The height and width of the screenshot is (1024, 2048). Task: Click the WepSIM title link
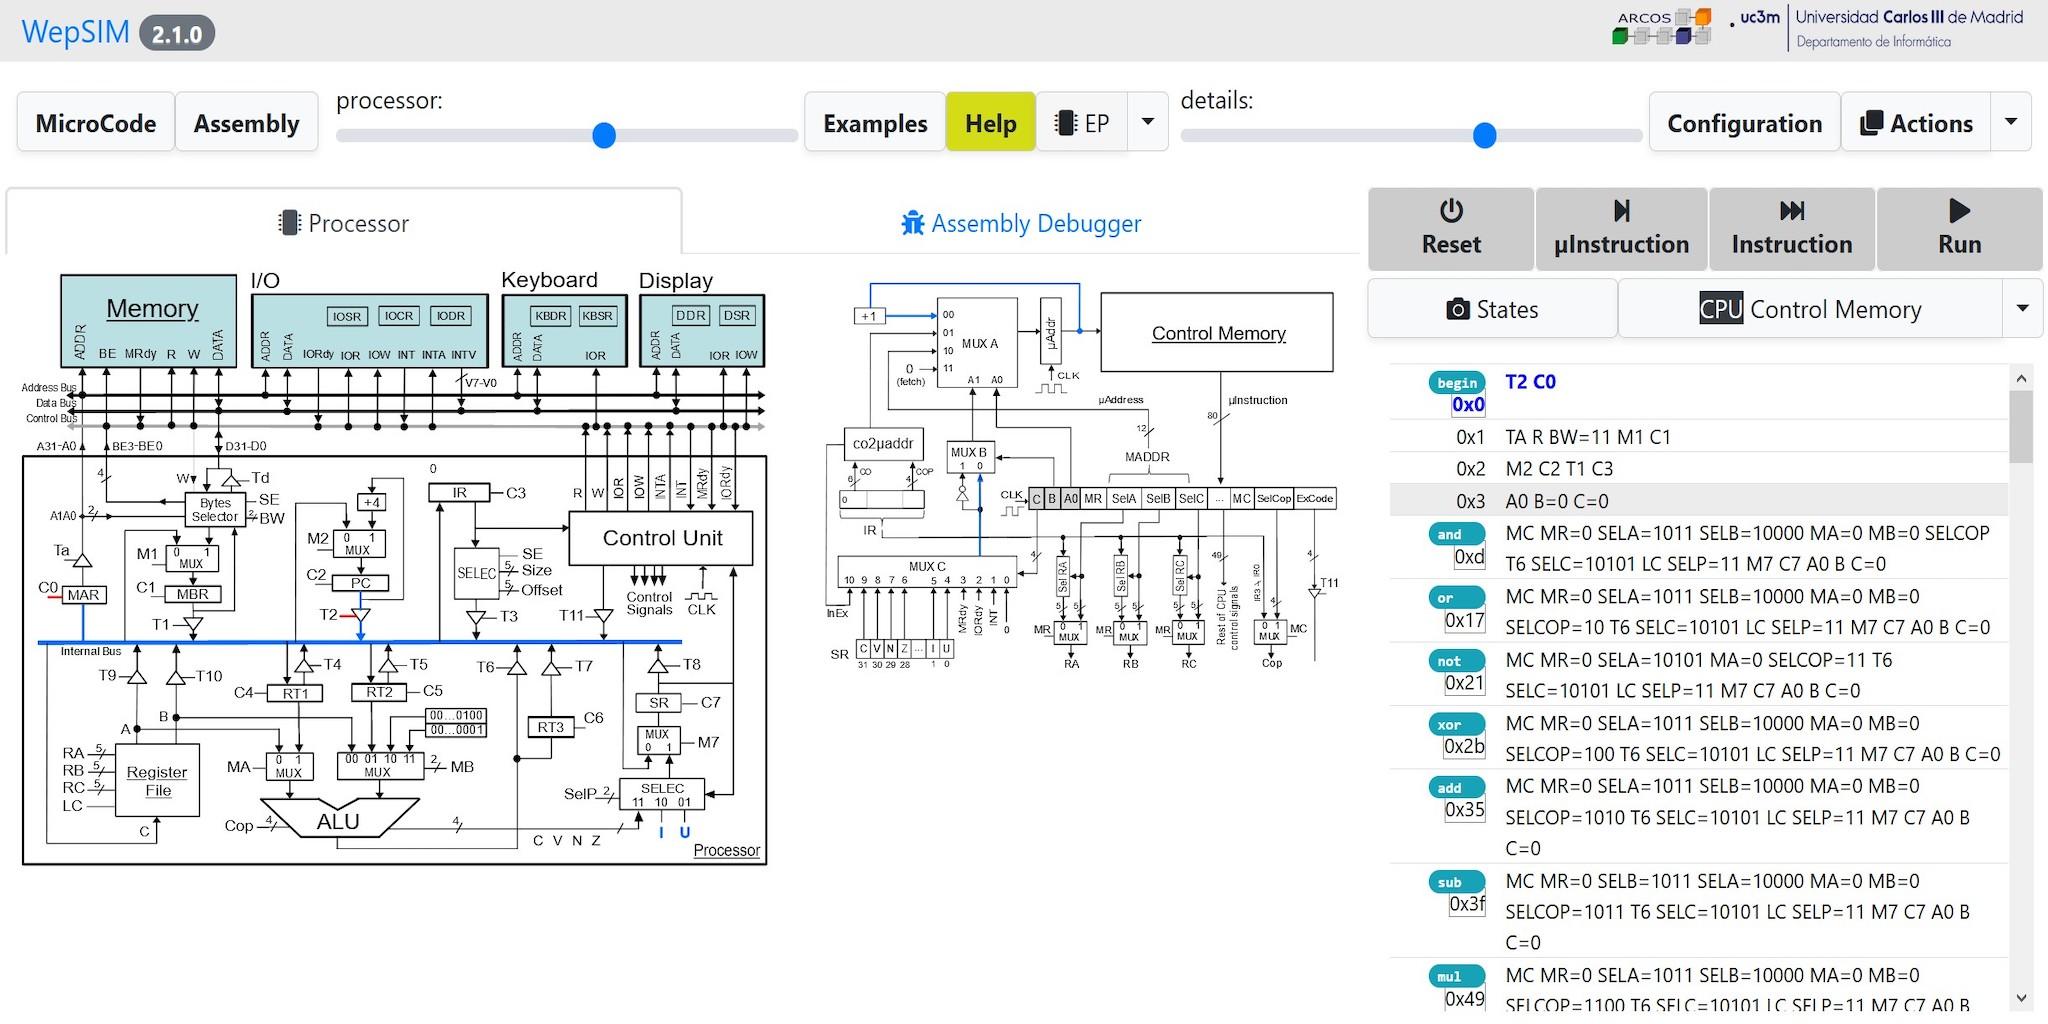[x=76, y=32]
